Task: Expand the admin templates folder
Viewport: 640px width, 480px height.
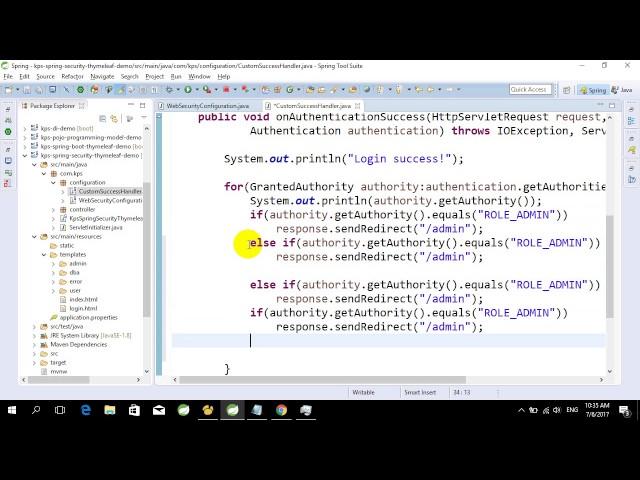Action: coord(53,264)
